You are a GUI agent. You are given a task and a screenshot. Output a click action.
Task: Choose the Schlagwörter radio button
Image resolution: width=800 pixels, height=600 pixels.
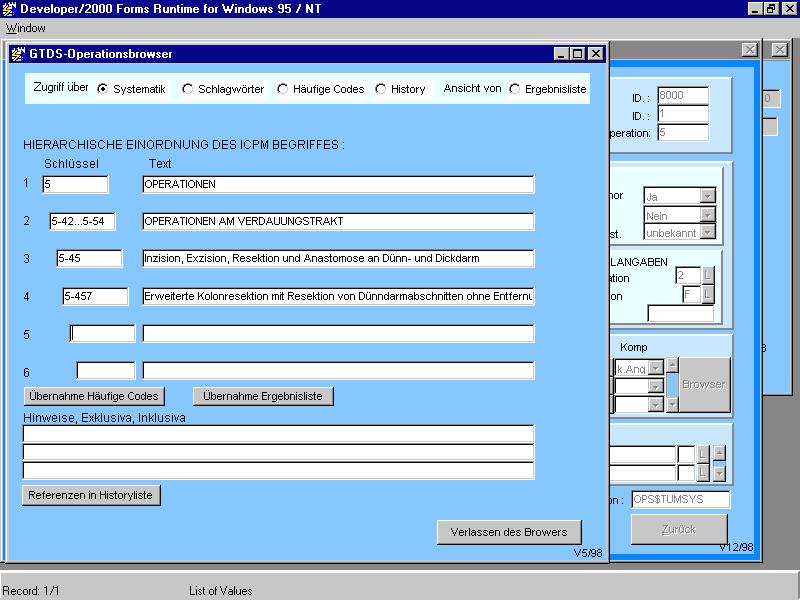coord(188,89)
